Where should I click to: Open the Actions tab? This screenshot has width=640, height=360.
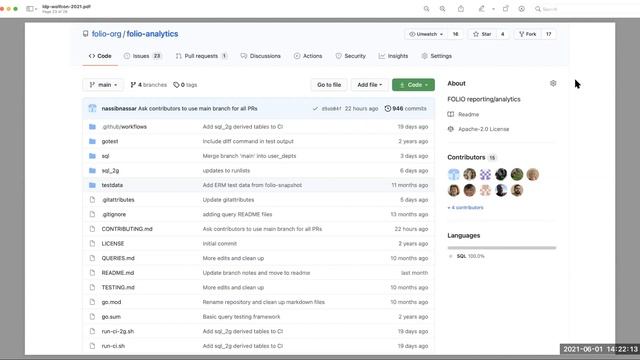click(x=308, y=56)
